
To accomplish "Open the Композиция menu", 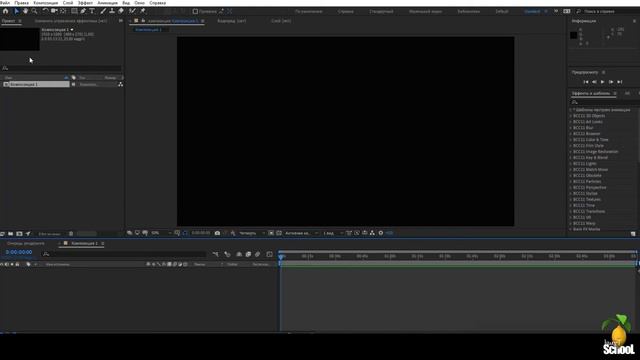I will click(x=46, y=3).
